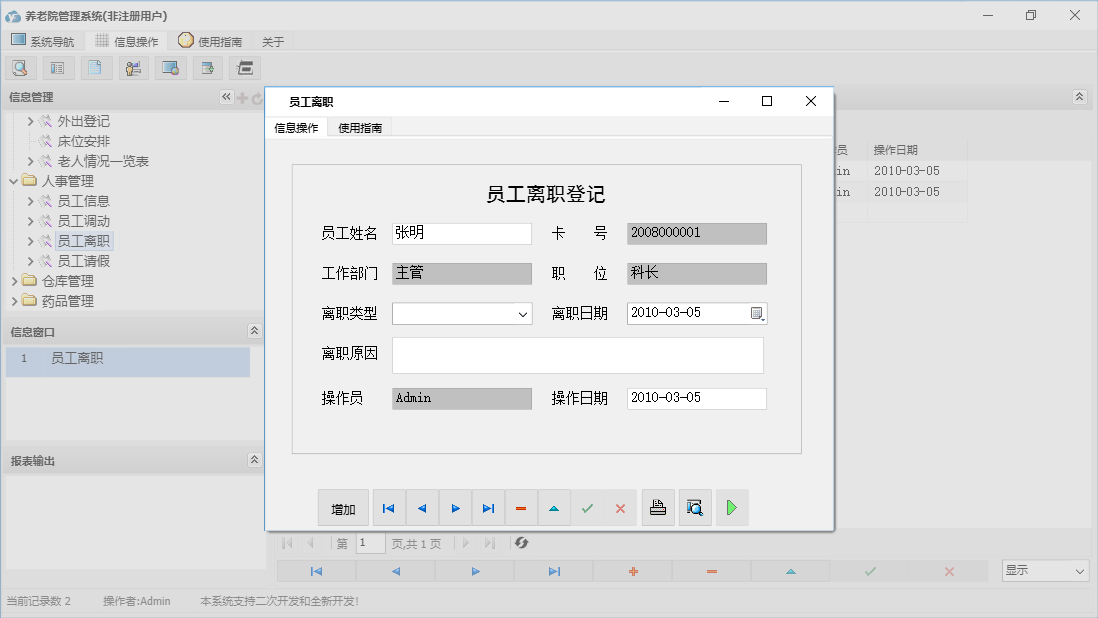Screen dimensions: 1098x618
Task: Click the 增加 button to add a record
Action: [x=343, y=507]
